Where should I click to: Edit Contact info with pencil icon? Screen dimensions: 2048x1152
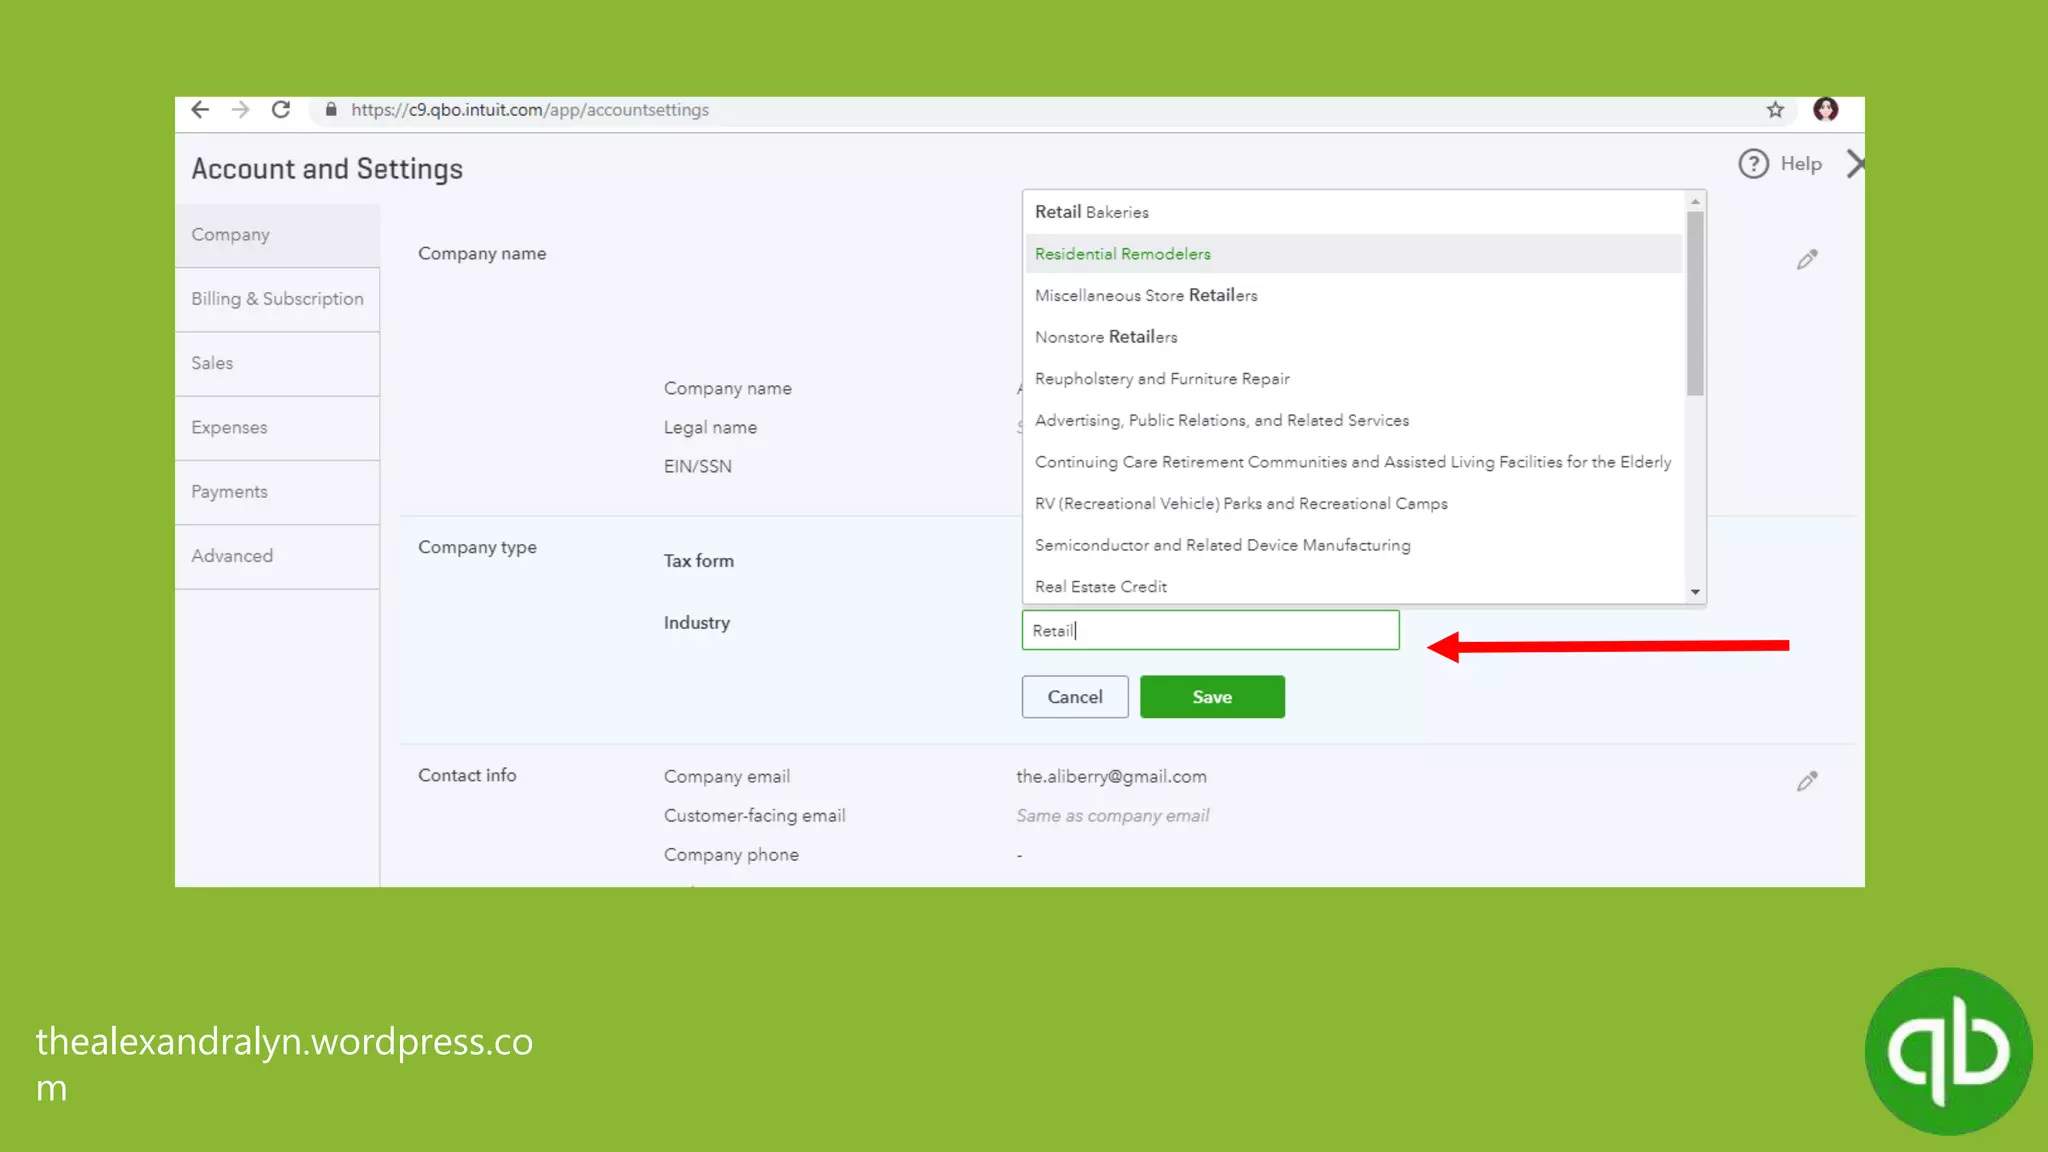click(1806, 782)
